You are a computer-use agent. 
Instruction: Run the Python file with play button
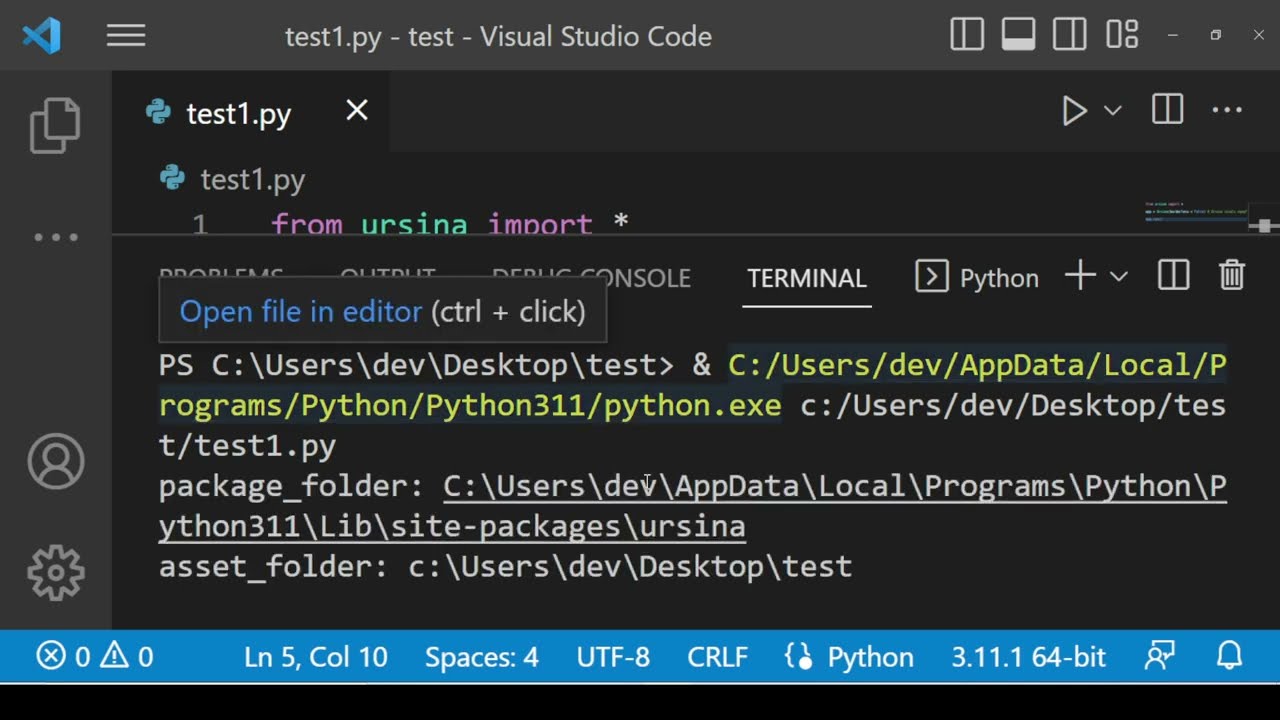[x=1074, y=111]
